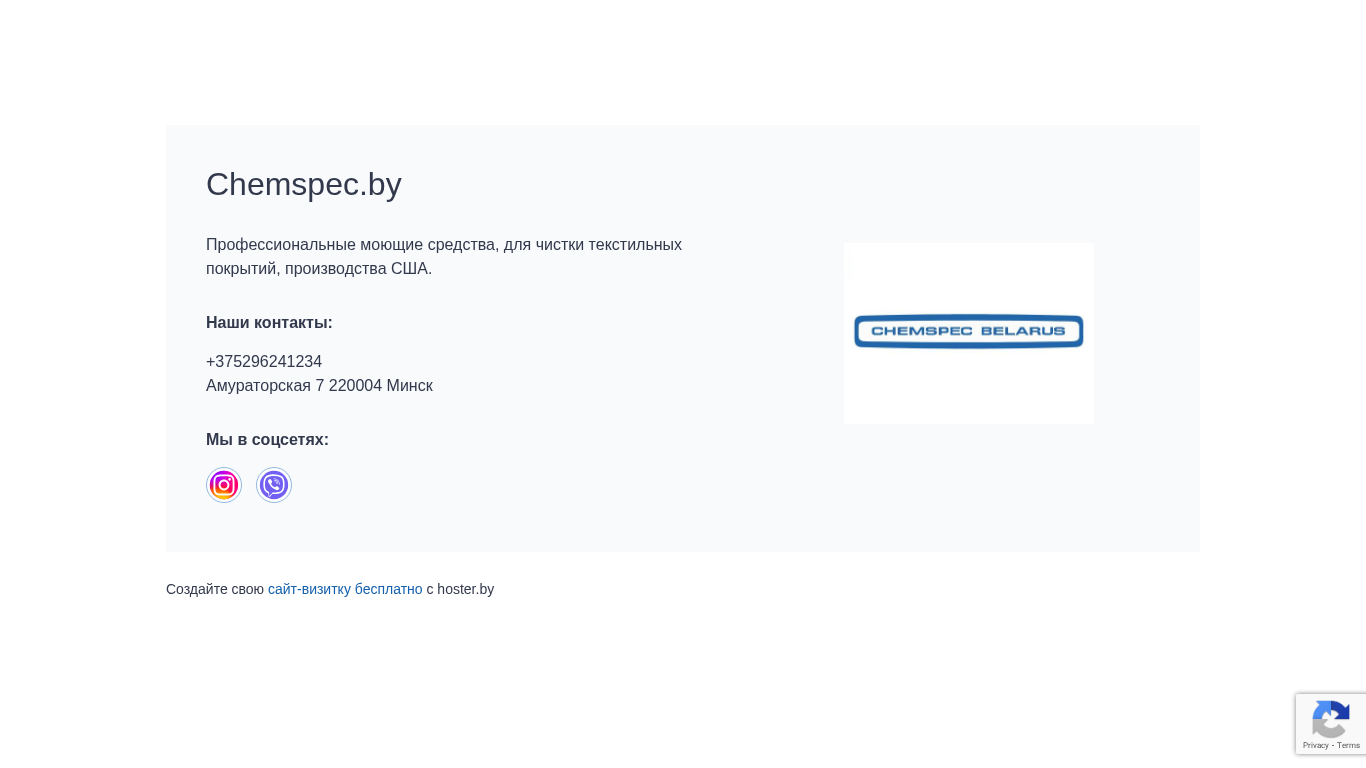Follow the 'сайт-визитку бесплатно' link
Screen dimensions: 1366x768
(345, 589)
